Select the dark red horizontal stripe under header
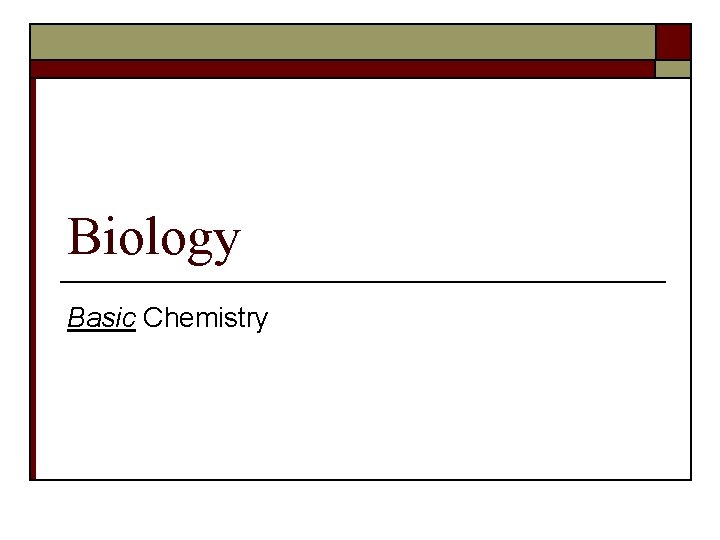The width and height of the screenshot is (720, 540). click(x=342, y=69)
